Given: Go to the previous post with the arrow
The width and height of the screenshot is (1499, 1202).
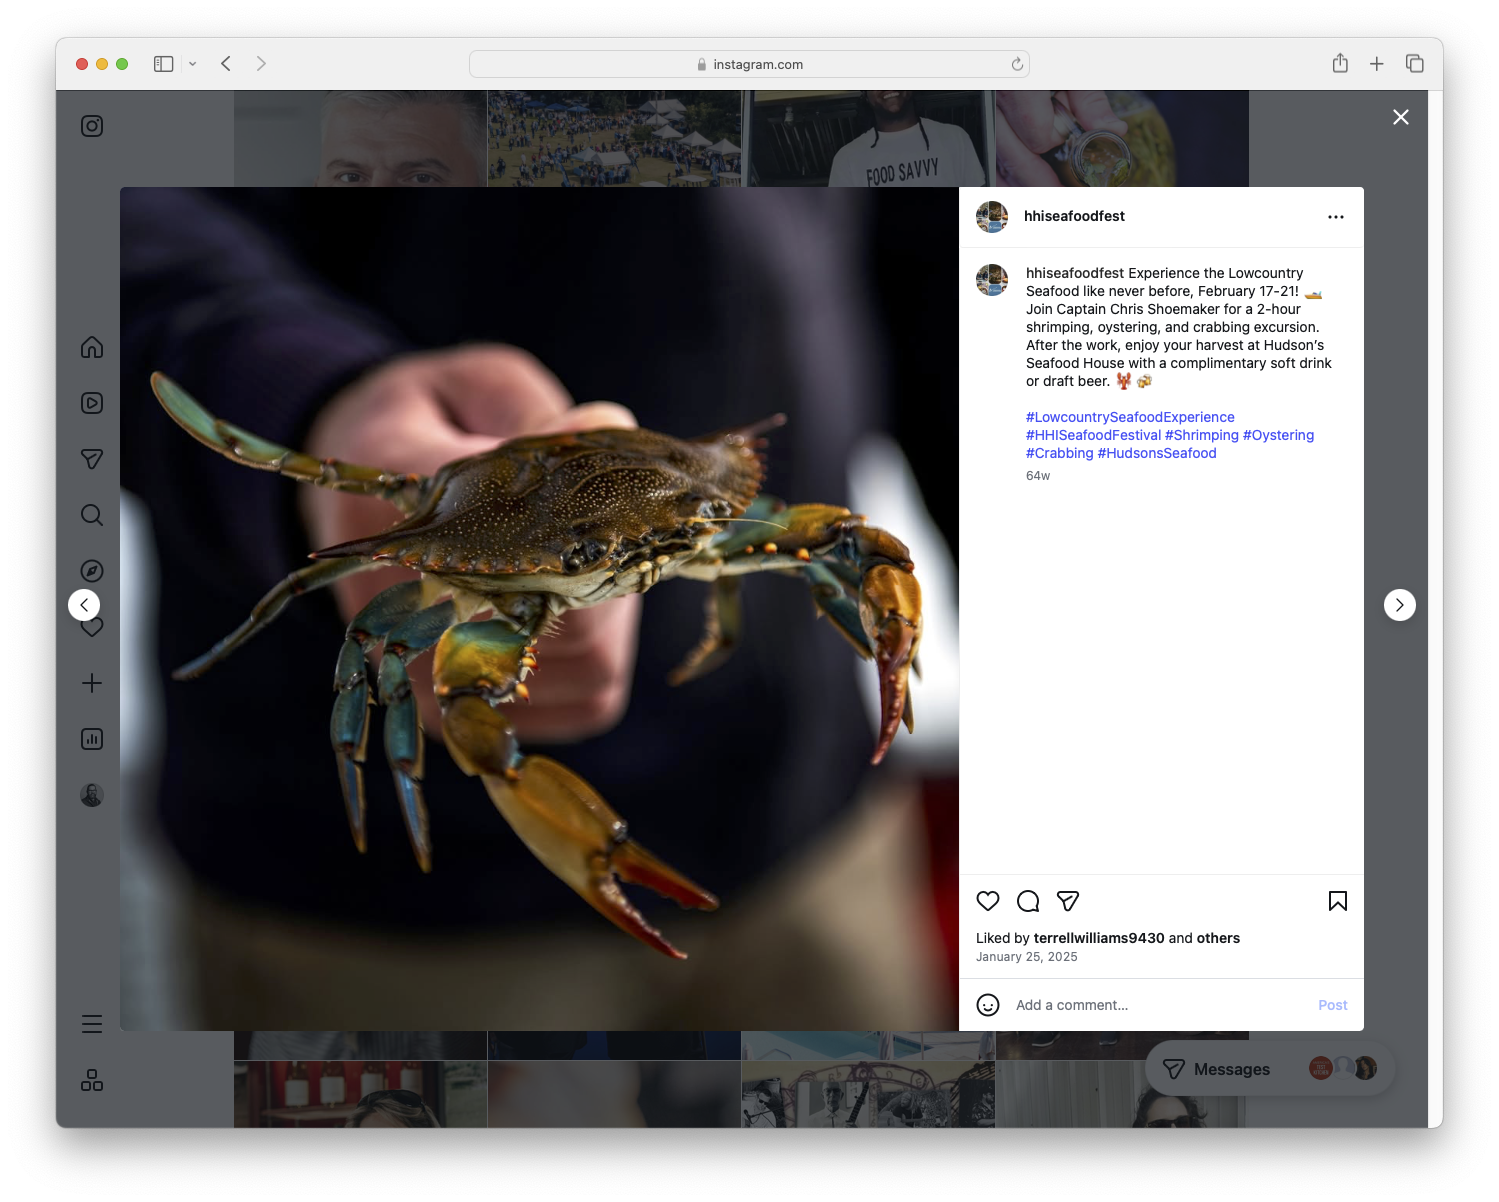Looking at the screenshot, I should [x=84, y=605].
